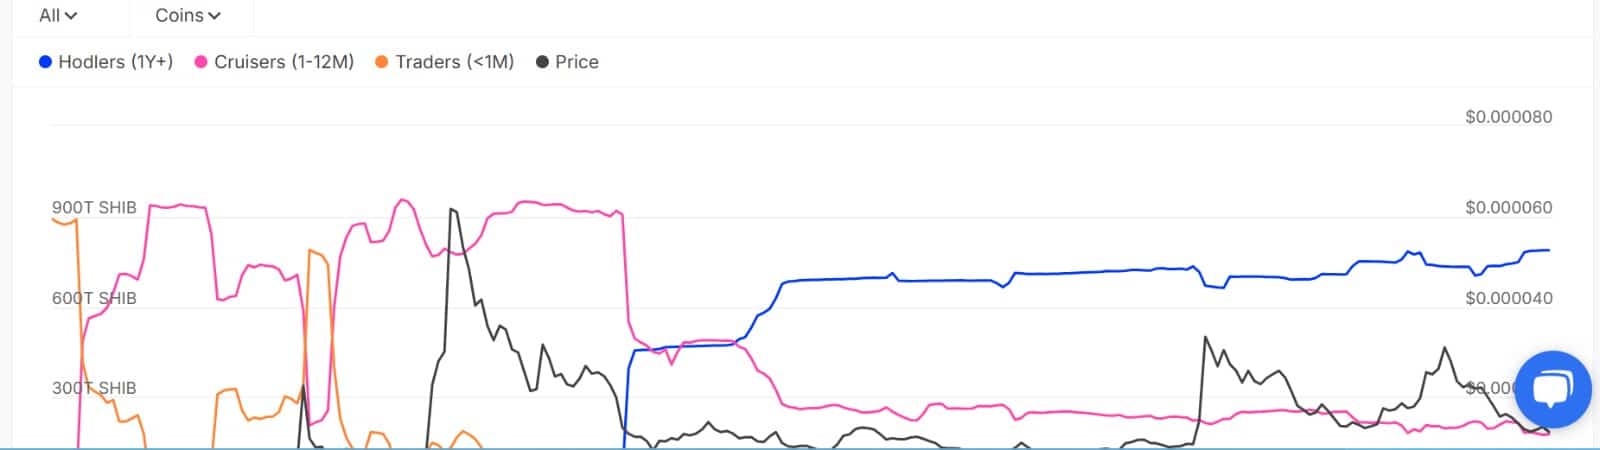Click the $0.000040 price axis label
The image size is (1600, 450).
click(1508, 298)
